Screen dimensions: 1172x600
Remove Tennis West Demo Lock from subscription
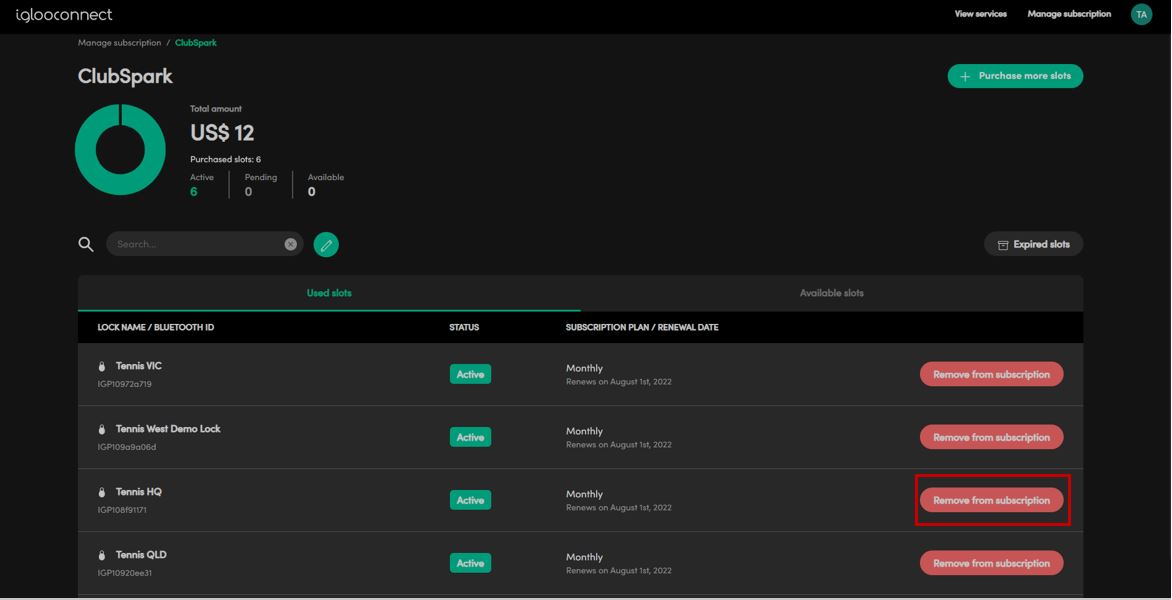click(x=991, y=437)
